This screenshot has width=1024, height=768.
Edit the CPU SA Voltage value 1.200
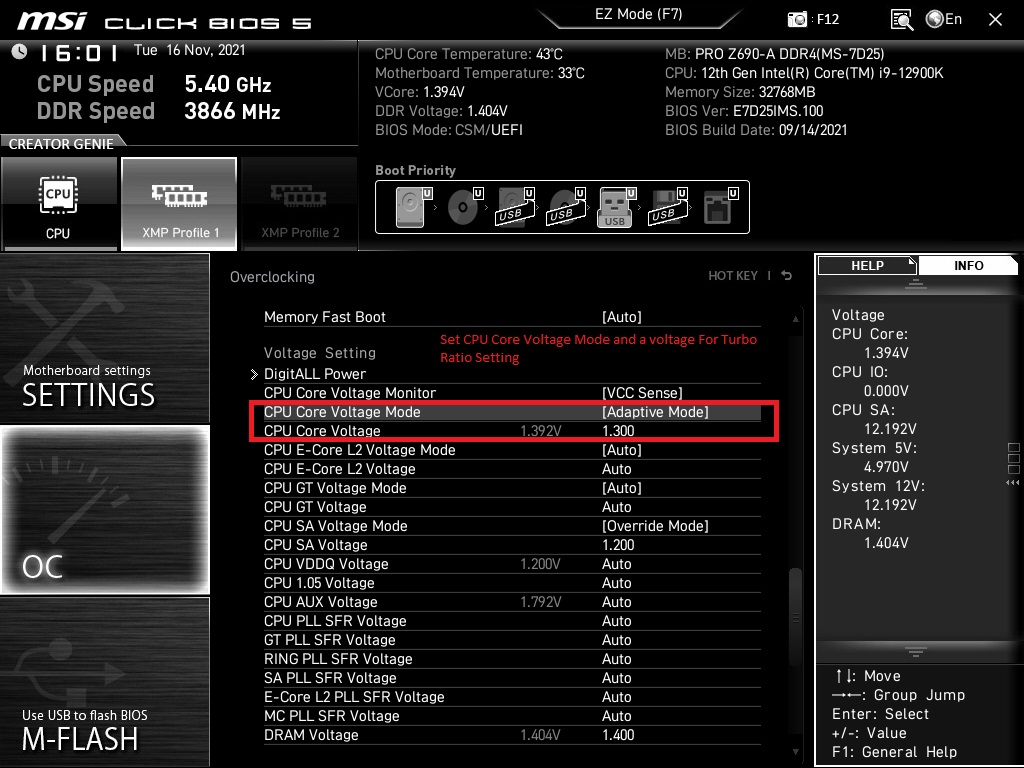pos(618,544)
